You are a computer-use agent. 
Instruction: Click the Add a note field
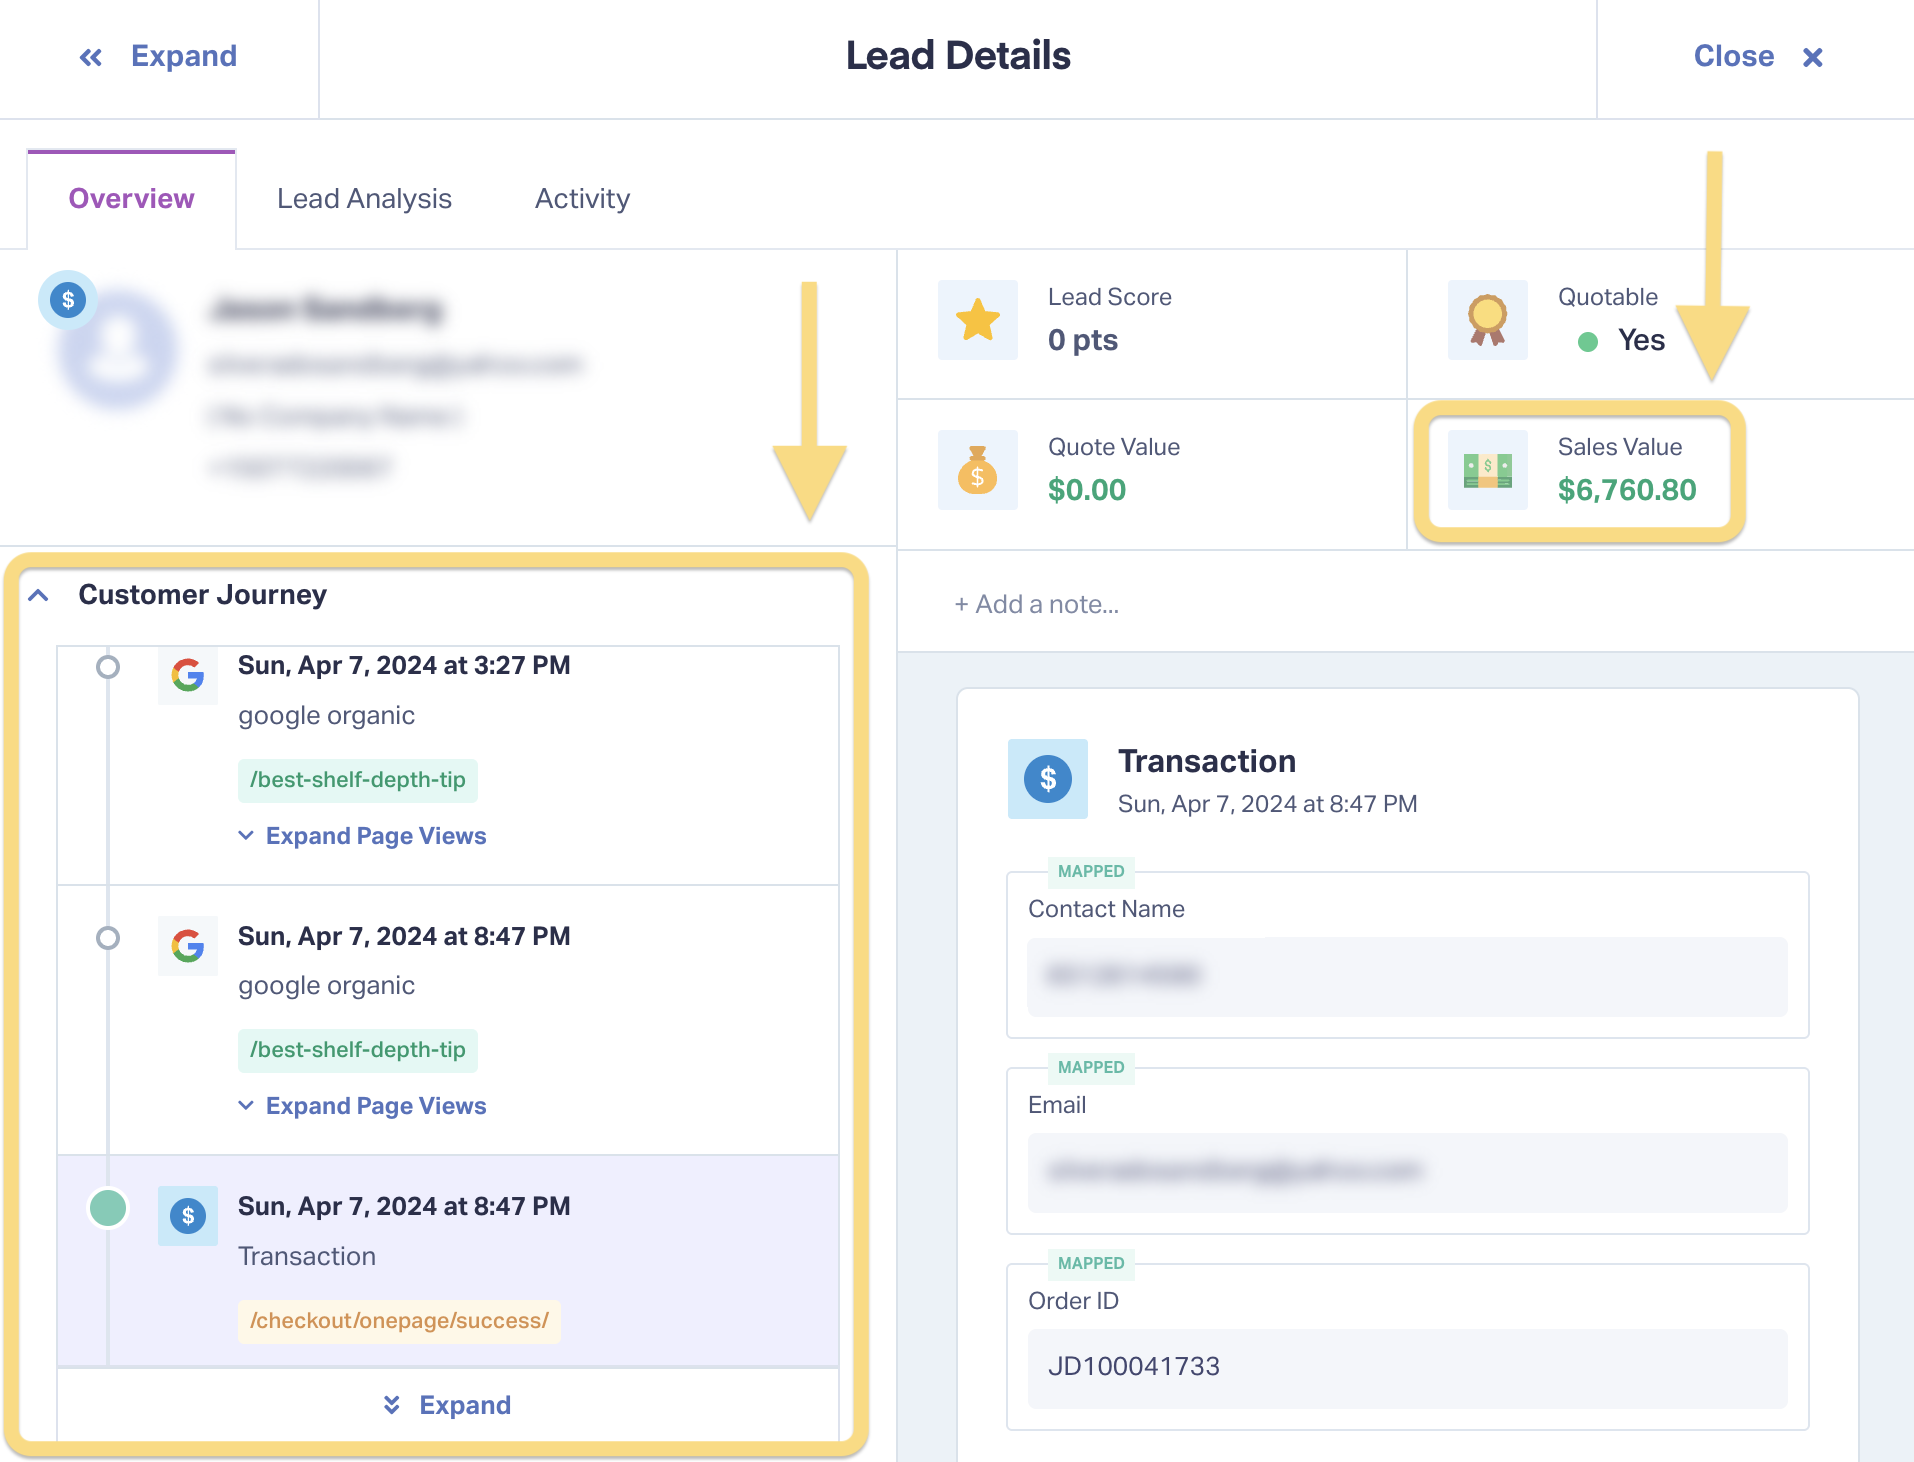1037,604
